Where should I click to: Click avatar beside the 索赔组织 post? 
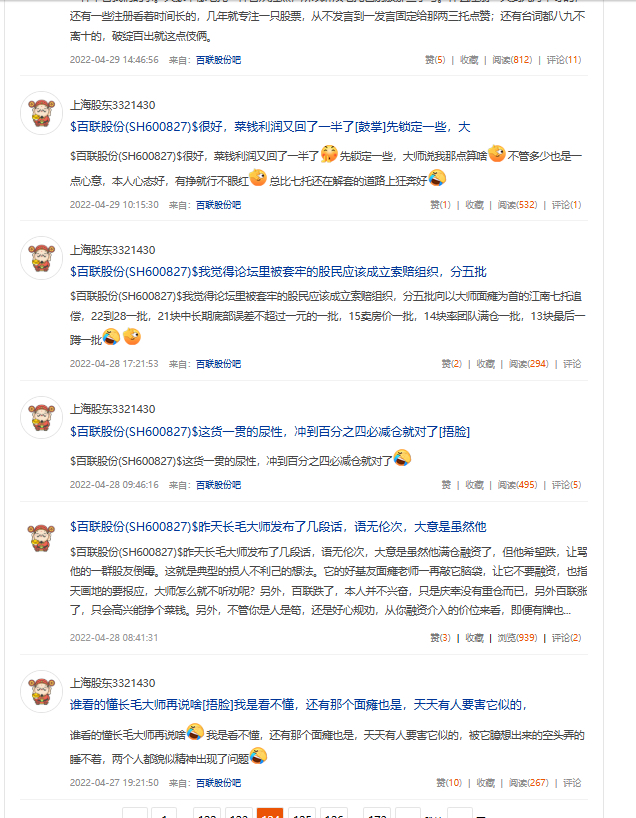pos(41,258)
